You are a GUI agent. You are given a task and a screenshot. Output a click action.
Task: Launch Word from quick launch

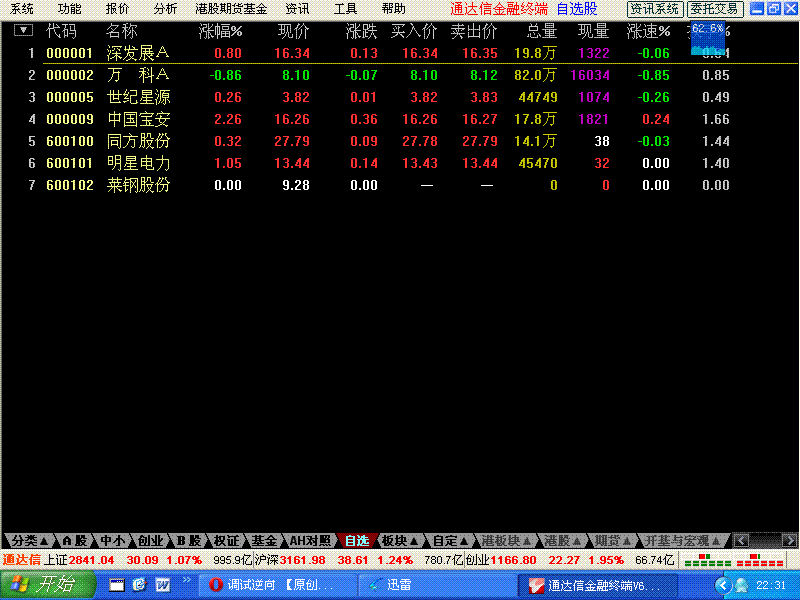(x=163, y=585)
